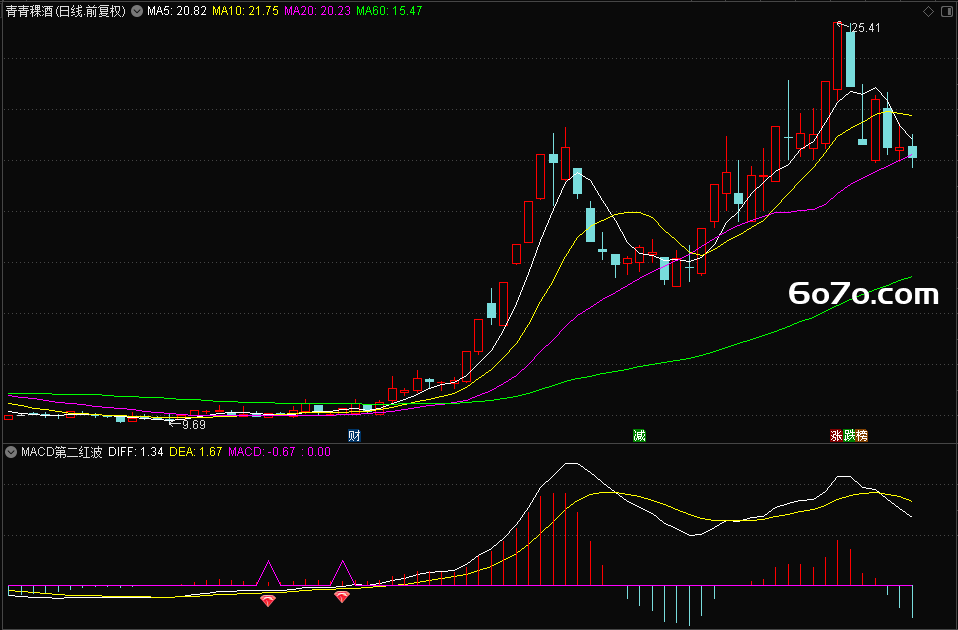Click the green 减 event marker

(639, 436)
